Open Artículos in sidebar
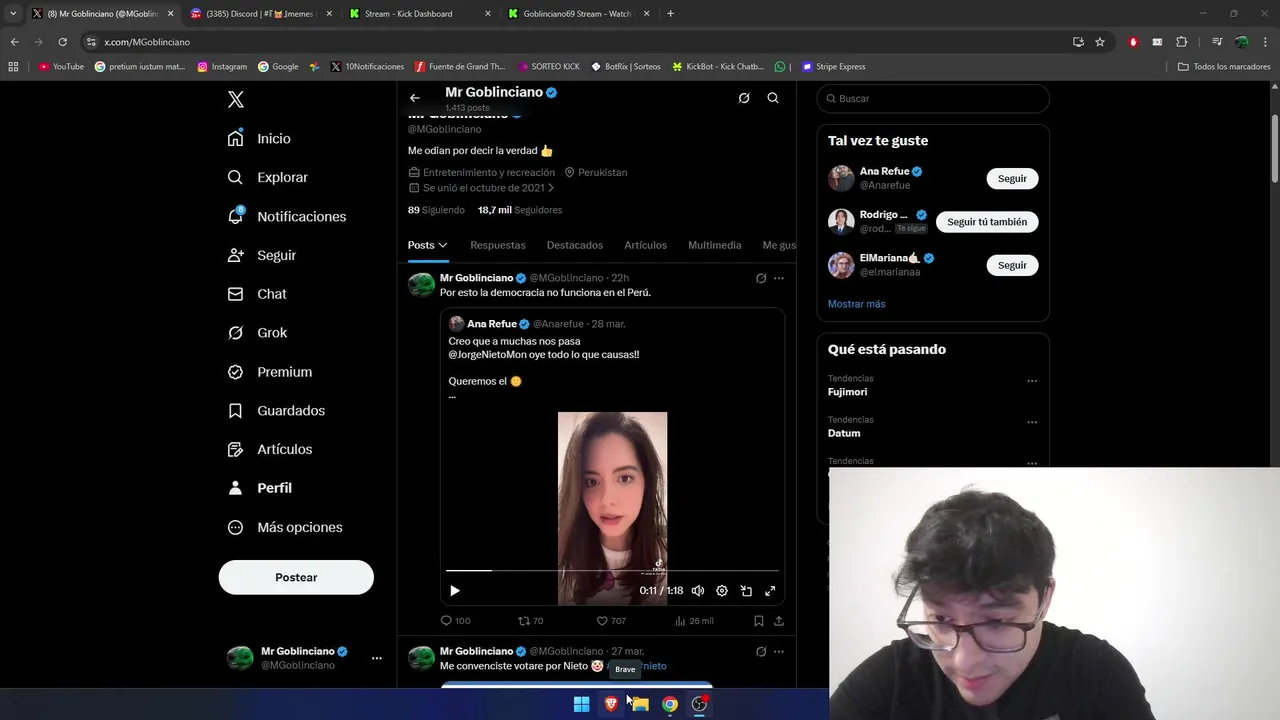Image resolution: width=1280 pixels, height=720 pixels. 270,449
